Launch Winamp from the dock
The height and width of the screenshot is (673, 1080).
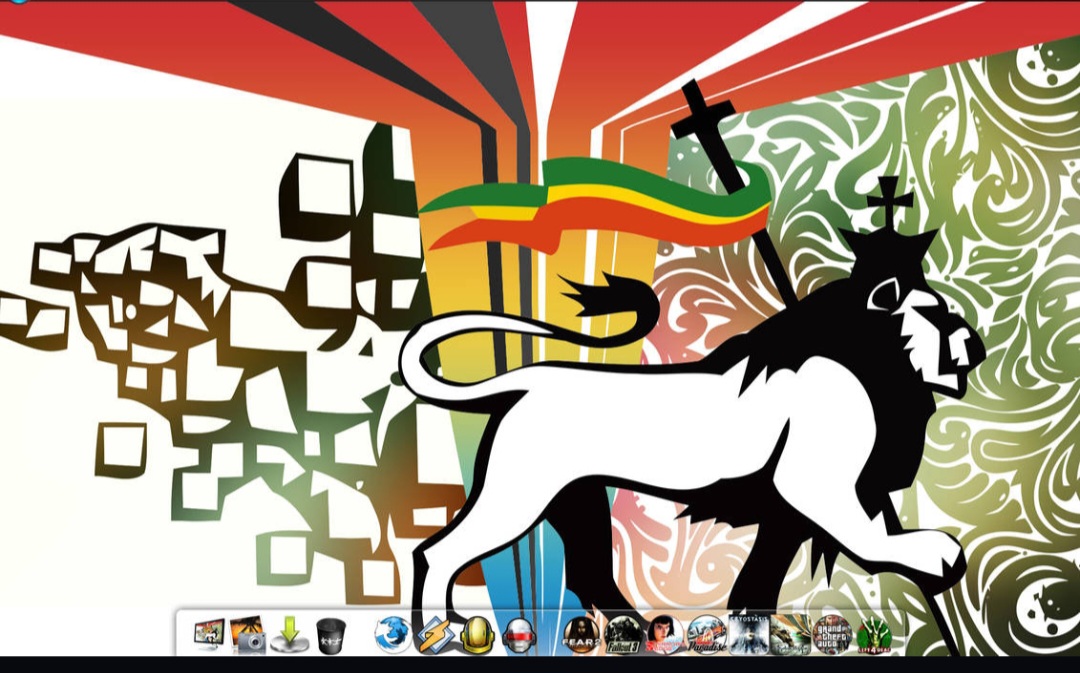pos(436,634)
